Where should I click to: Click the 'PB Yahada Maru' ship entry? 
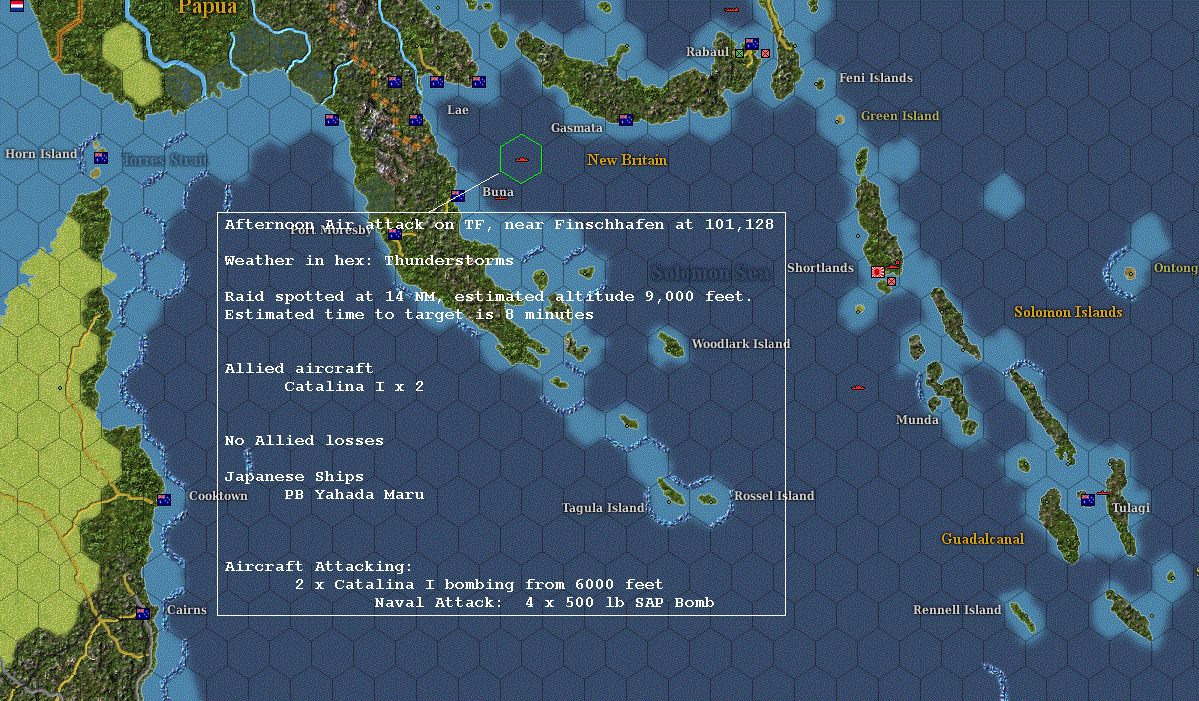click(354, 495)
